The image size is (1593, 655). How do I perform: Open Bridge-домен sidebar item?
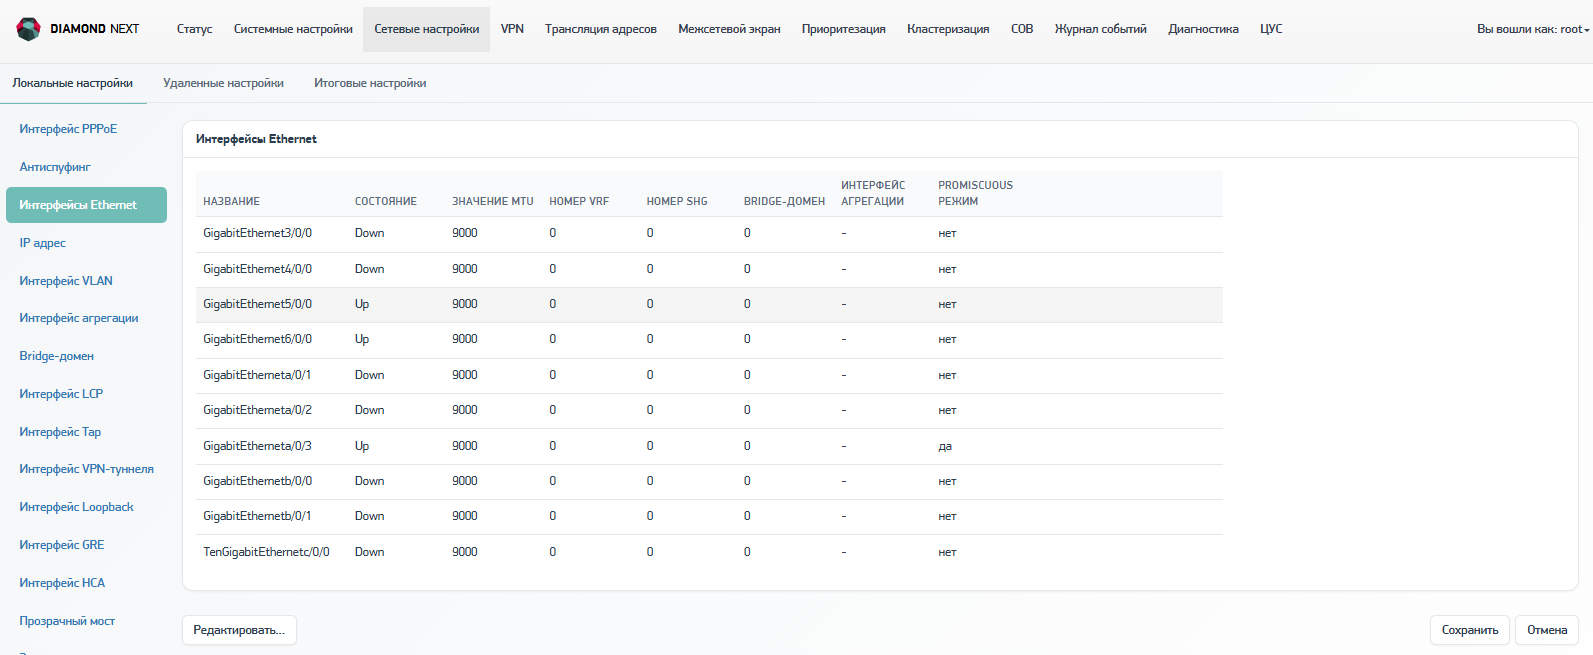(57, 356)
